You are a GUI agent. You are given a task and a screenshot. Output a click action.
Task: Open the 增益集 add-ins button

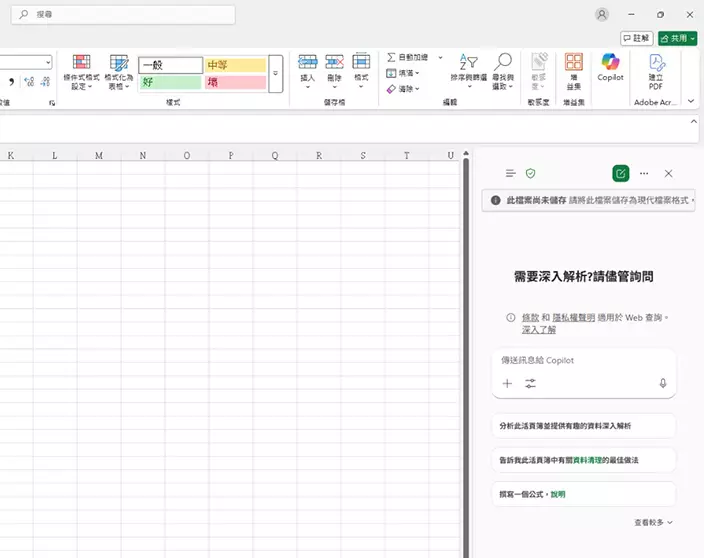[573, 70]
